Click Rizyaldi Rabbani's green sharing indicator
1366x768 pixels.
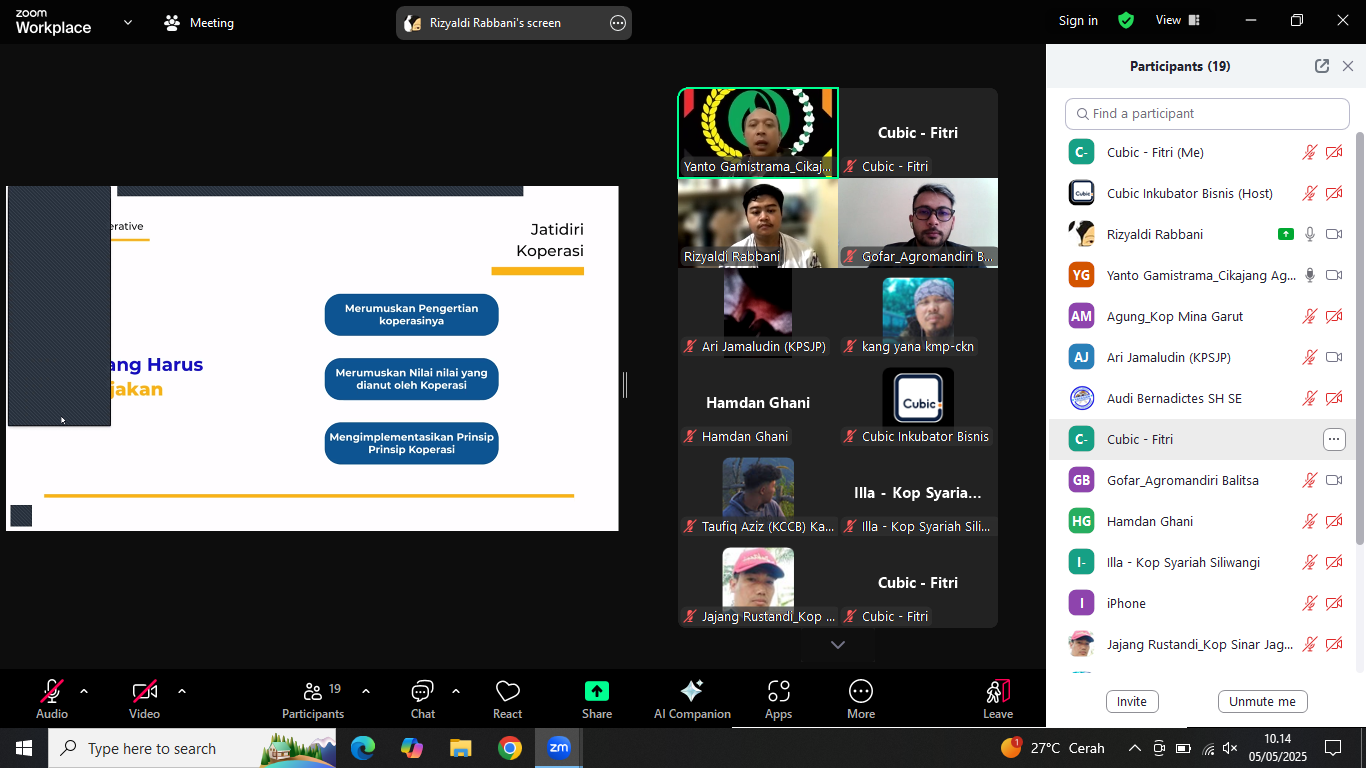(1286, 234)
